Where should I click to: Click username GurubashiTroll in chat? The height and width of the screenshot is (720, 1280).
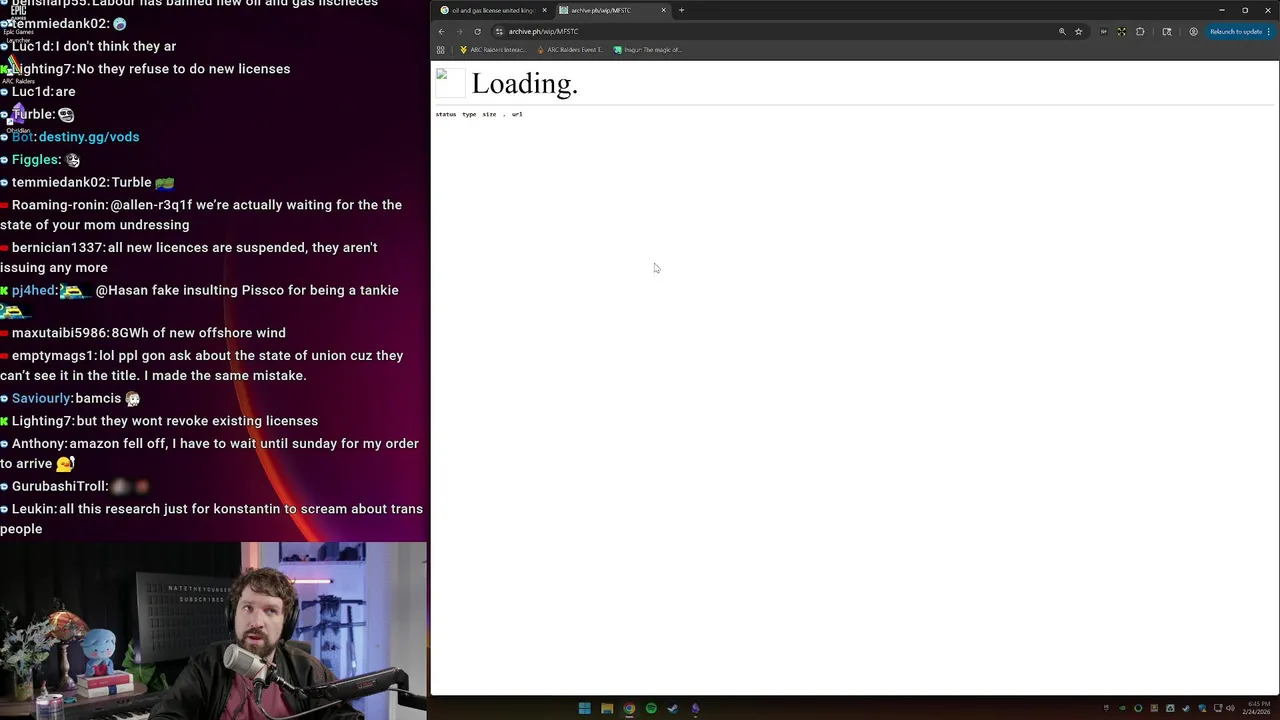pyautogui.click(x=60, y=486)
